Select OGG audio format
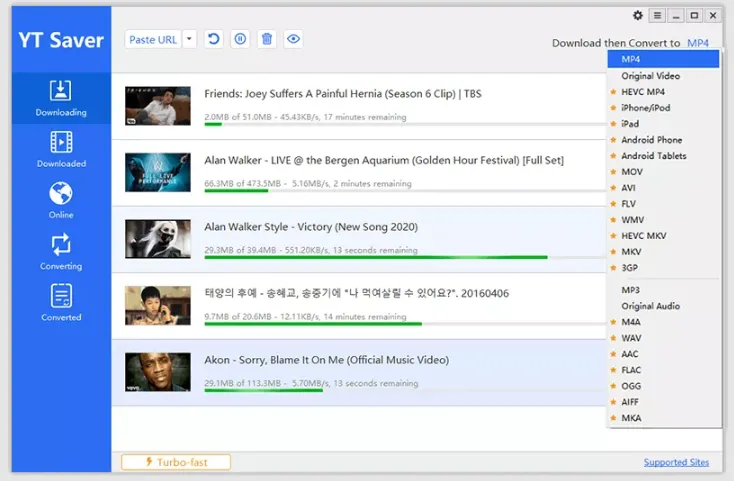This screenshot has height=481, width=734. [663, 386]
